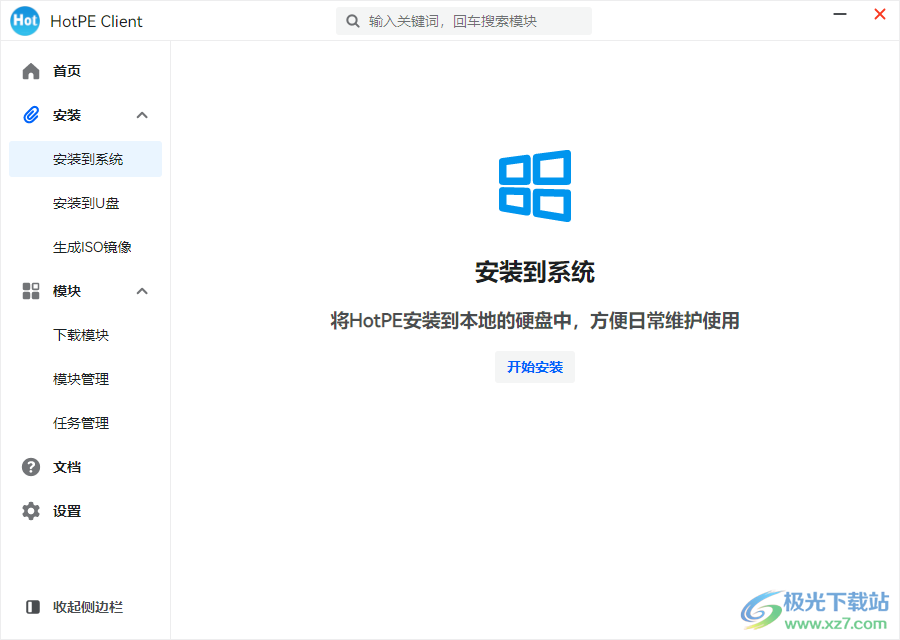This screenshot has width=900, height=640.
Task: Click the sidebar collapse icon at bottom
Action: pyautogui.click(x=33, y=607)
